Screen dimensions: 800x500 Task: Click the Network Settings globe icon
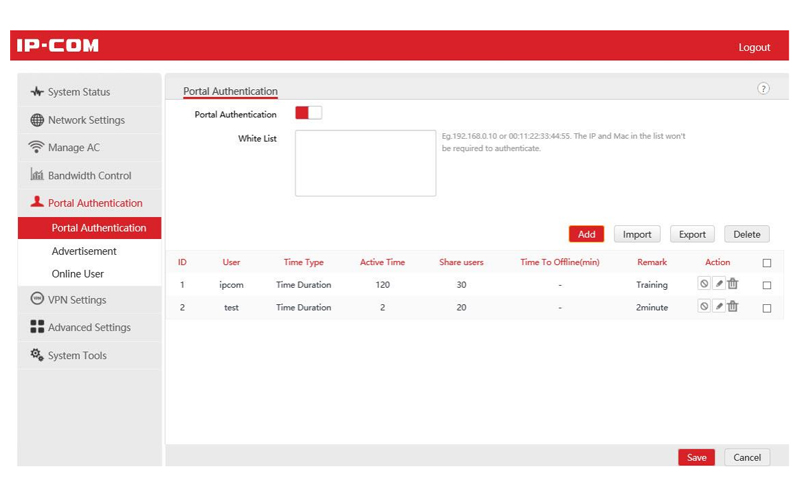(x=37, y=120)
